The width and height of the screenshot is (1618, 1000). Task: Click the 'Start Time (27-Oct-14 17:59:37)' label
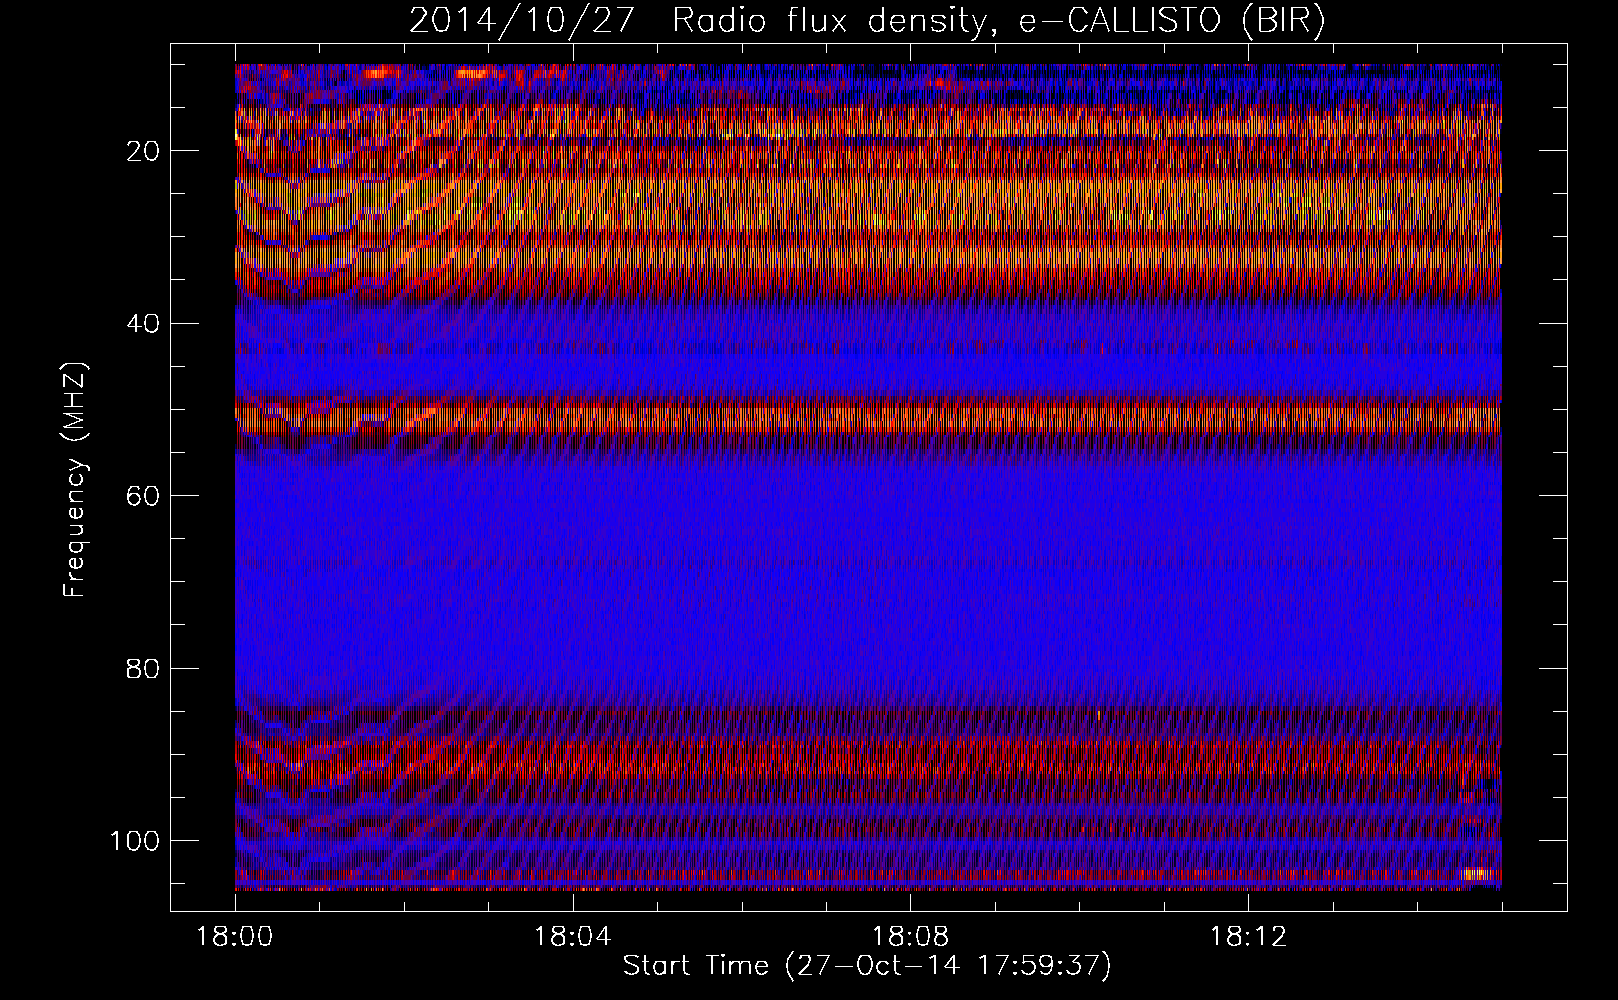[x=867, y=966]
